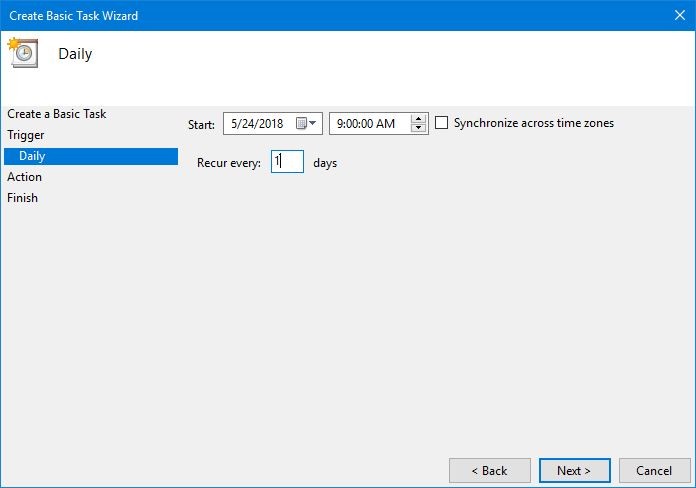Viewport: 696px width, 488px height.
Task: Select the highlighted Daily step
Action: (32, 156)
